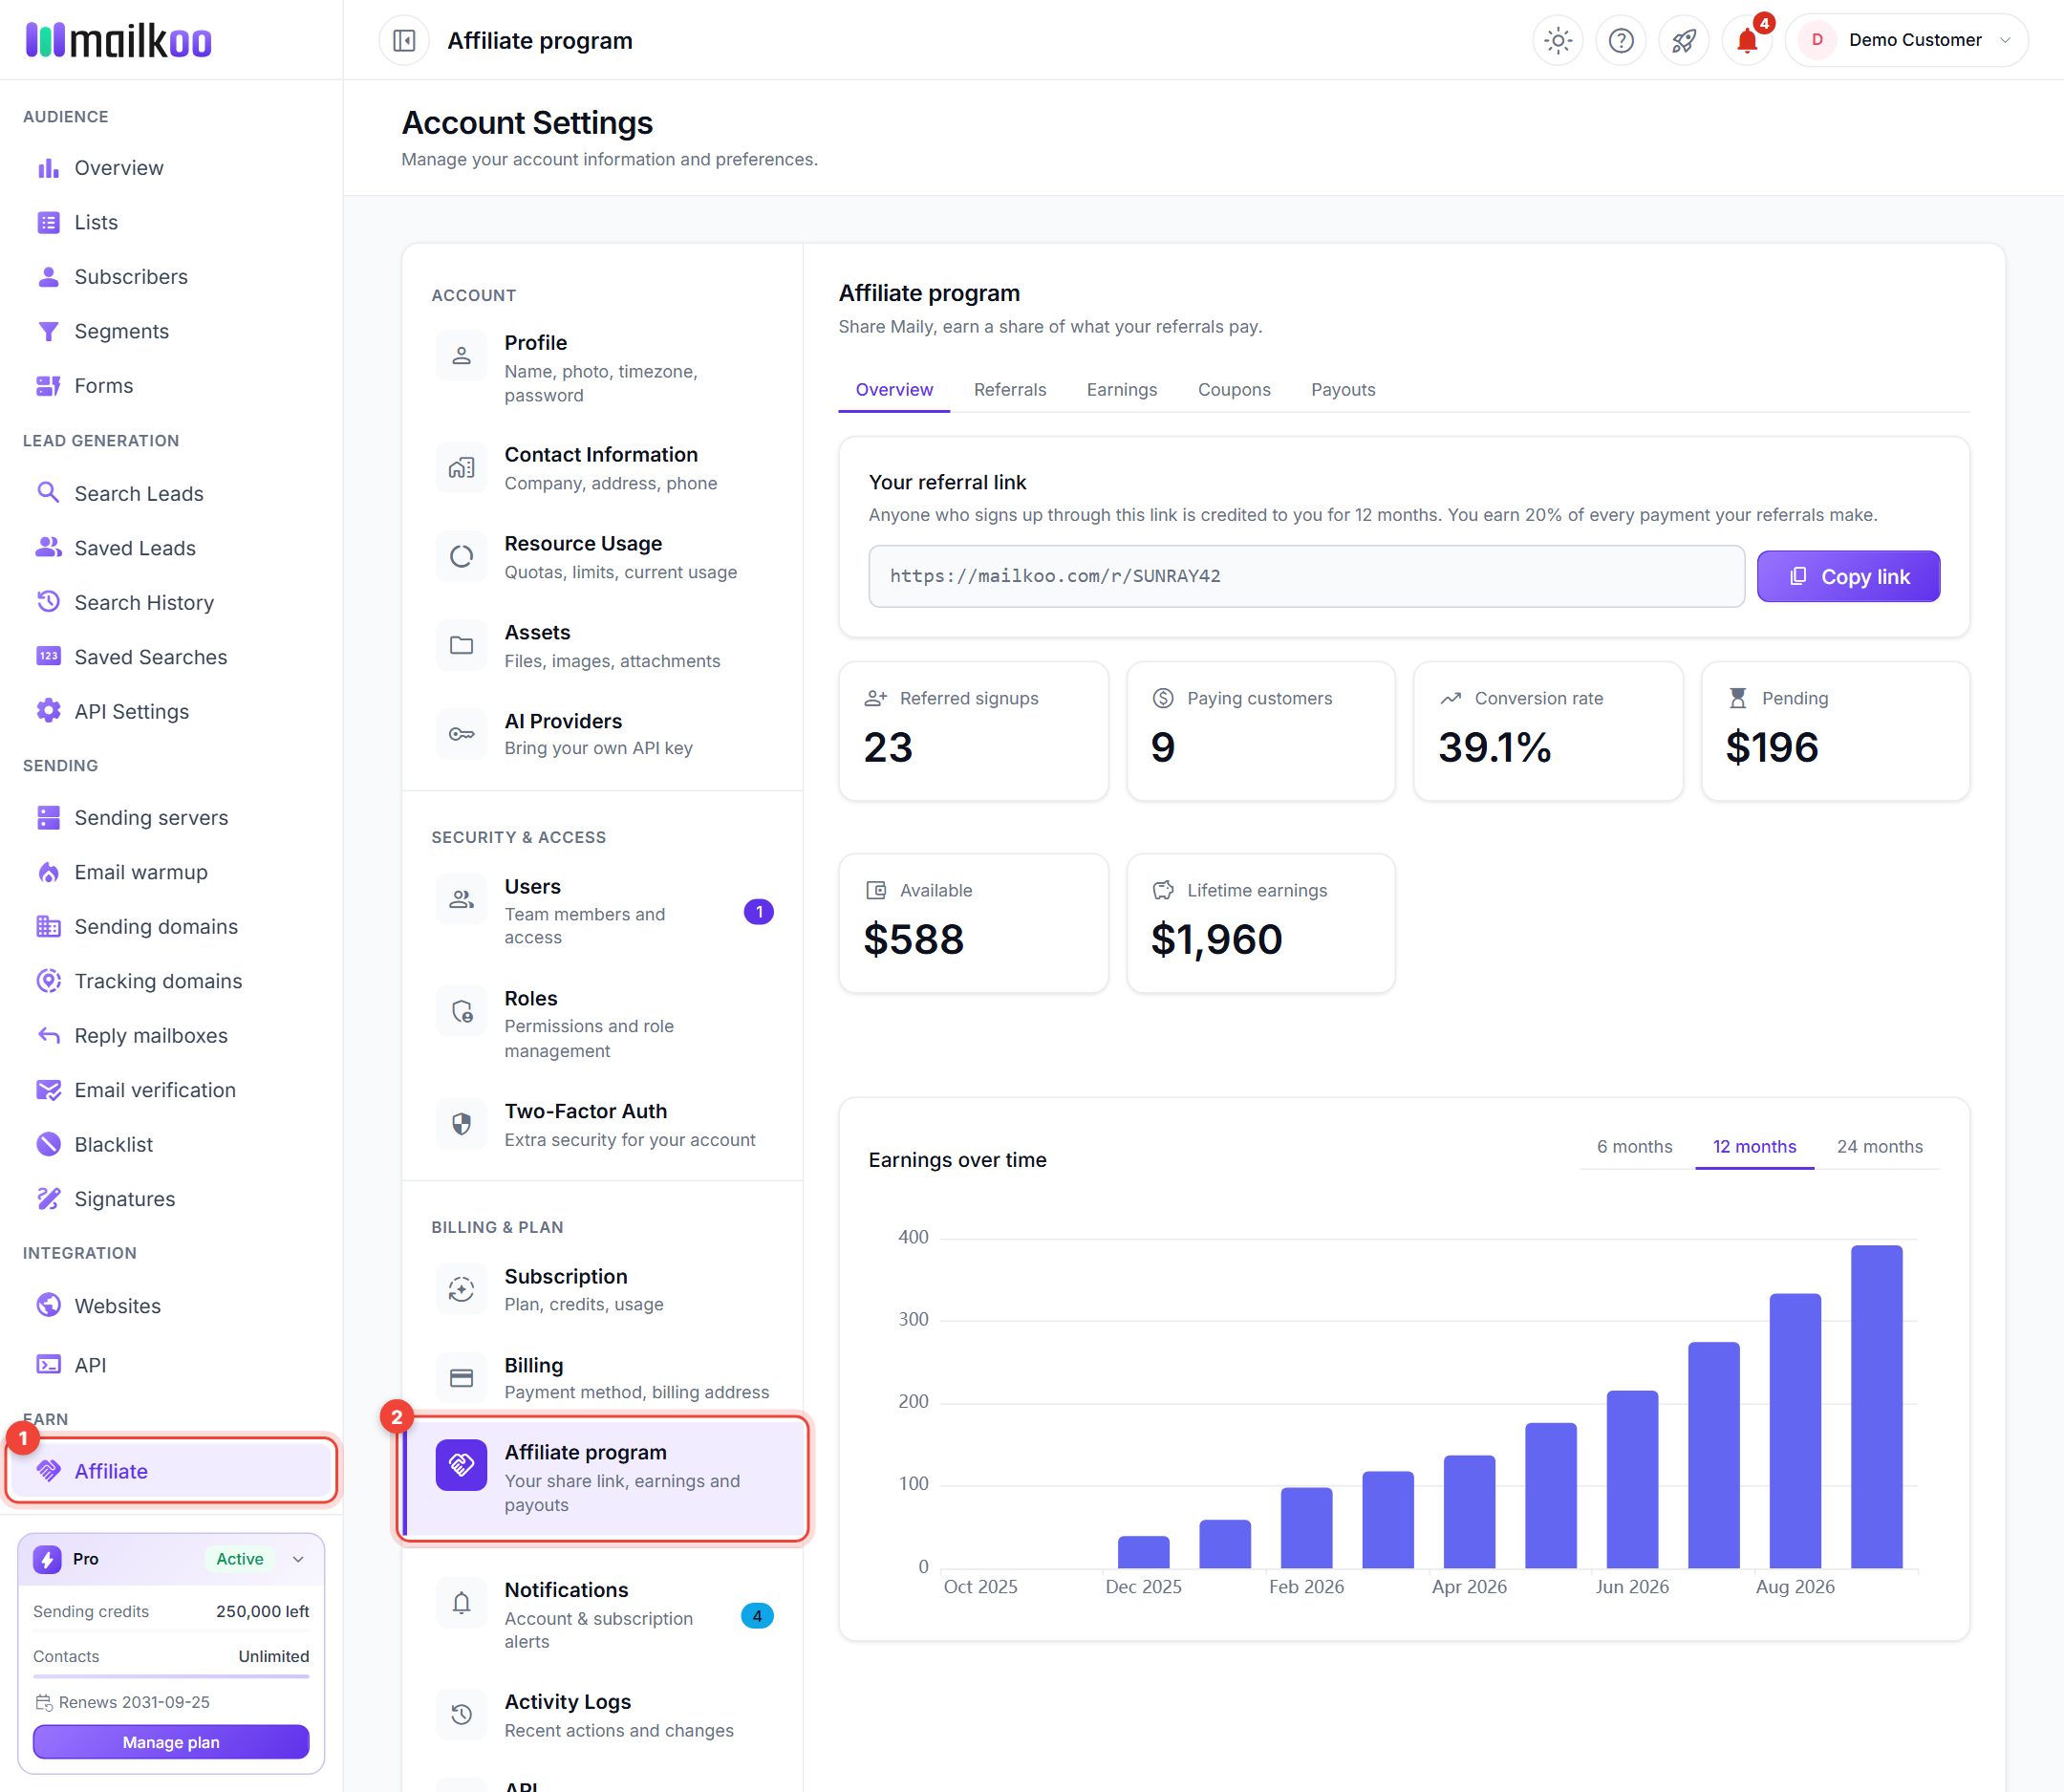This screenshot has width=2064, height=1792.
Task: Open Billing payment method settings
Action: (602, 1378)
